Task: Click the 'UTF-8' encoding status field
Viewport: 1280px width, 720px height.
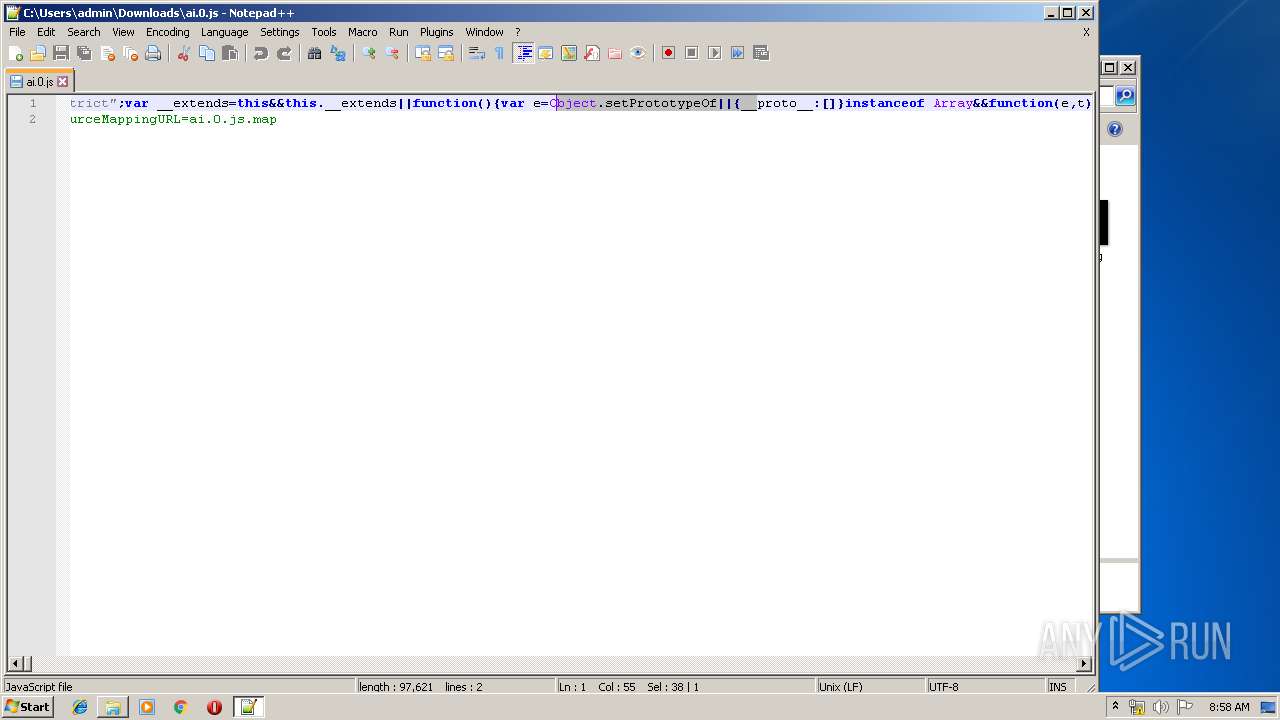Action: click(x=985, y=687)
